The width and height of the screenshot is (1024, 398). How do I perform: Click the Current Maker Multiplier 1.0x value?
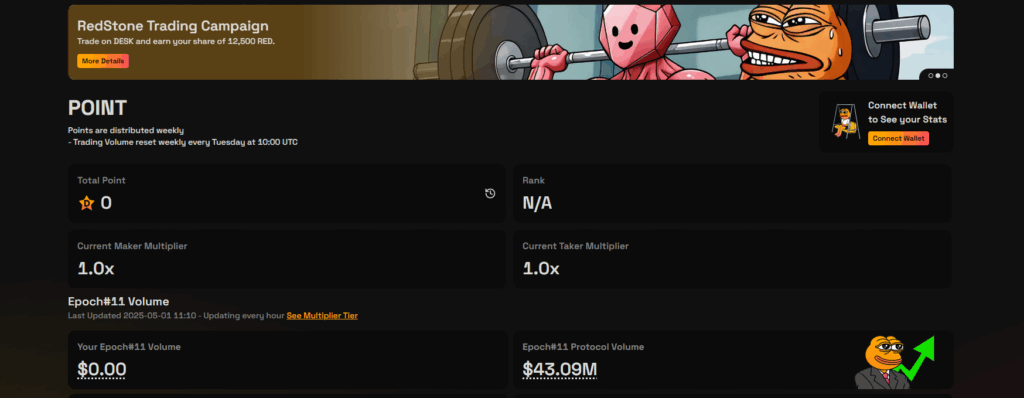pos(96,269)
